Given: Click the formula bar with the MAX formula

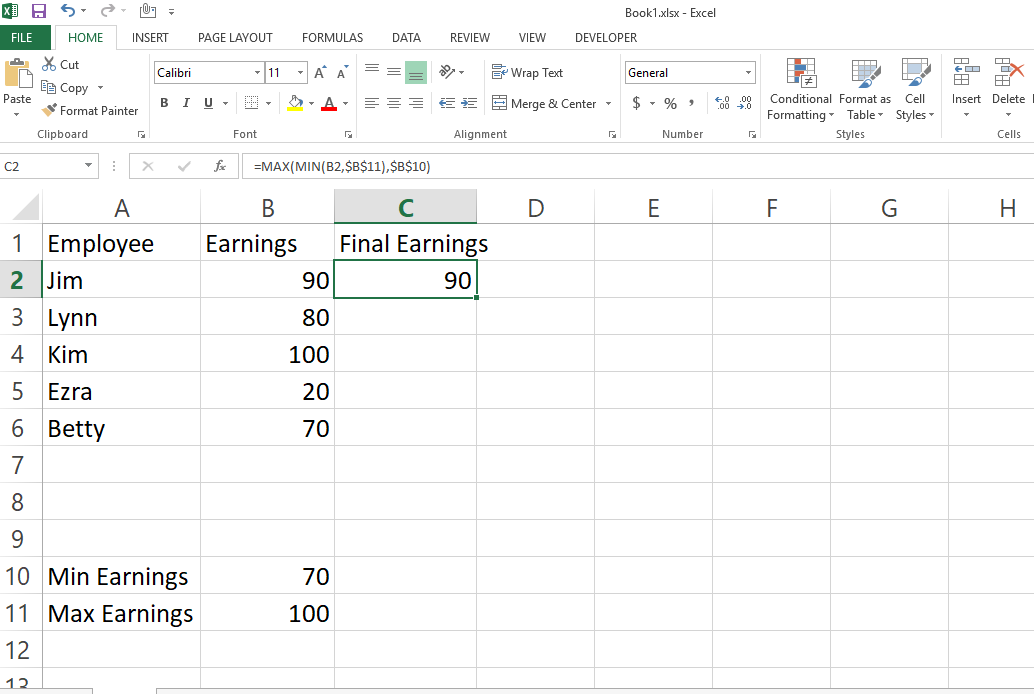Looking at the screenshot, I should pyautogui.click(x=637, y=166).
